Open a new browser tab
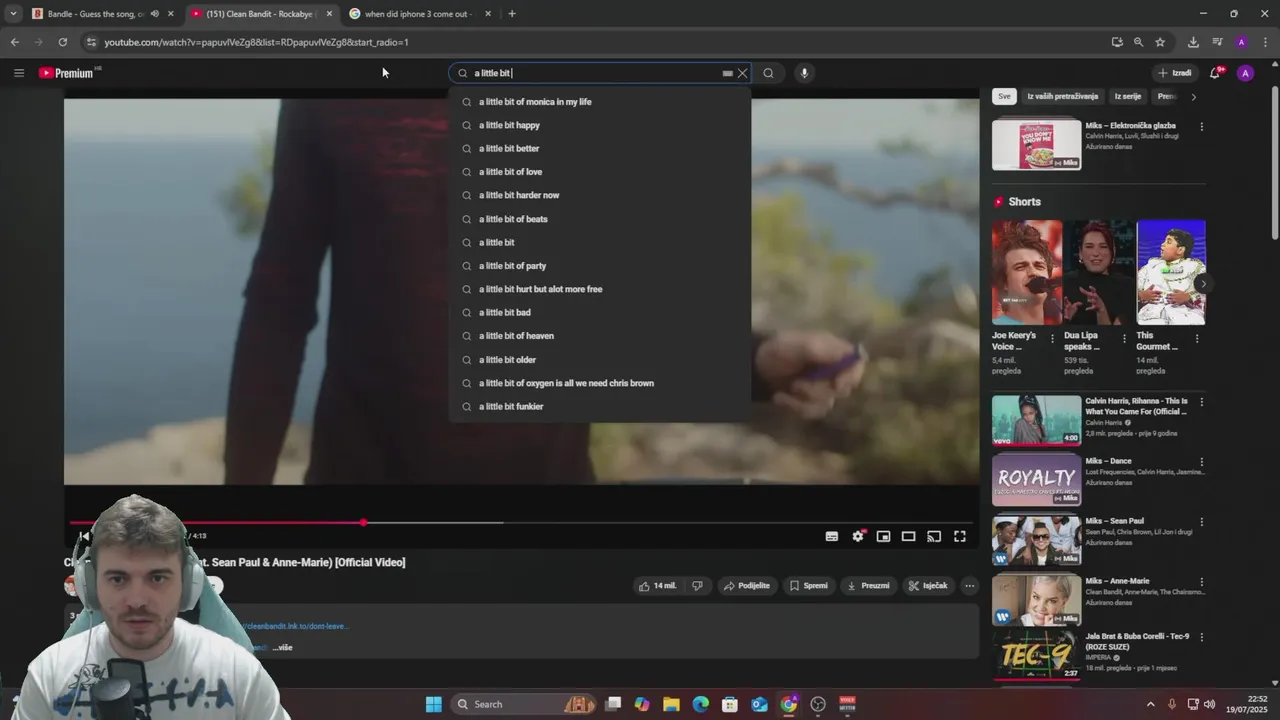Screen dimensions: 1280x720 (512, 14)
